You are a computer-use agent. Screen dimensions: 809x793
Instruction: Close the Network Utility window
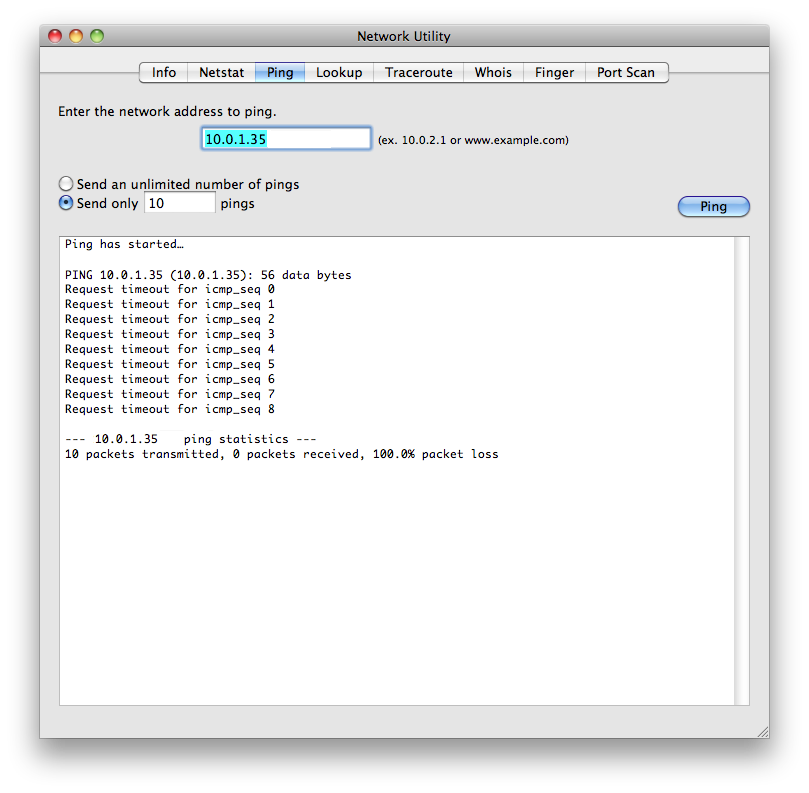click(x=55, y=36)
